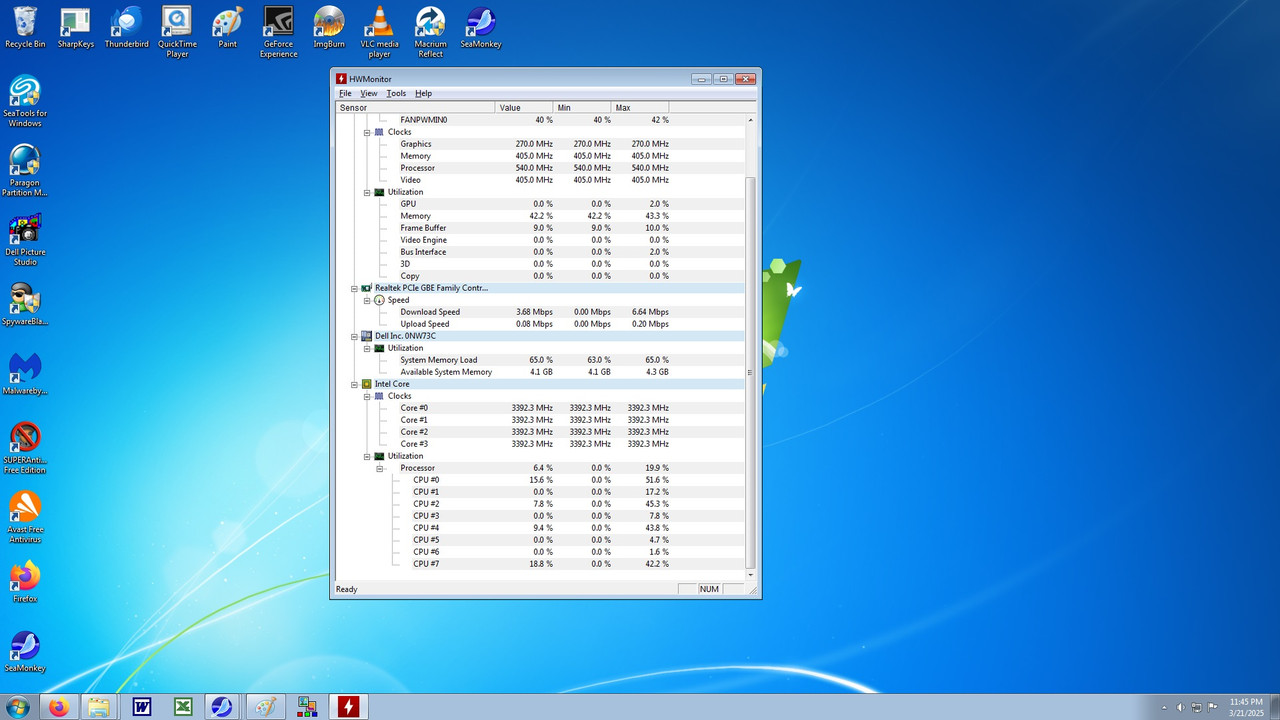
Task: Click the clock in the system tray
Action: tap(1246, 707)
